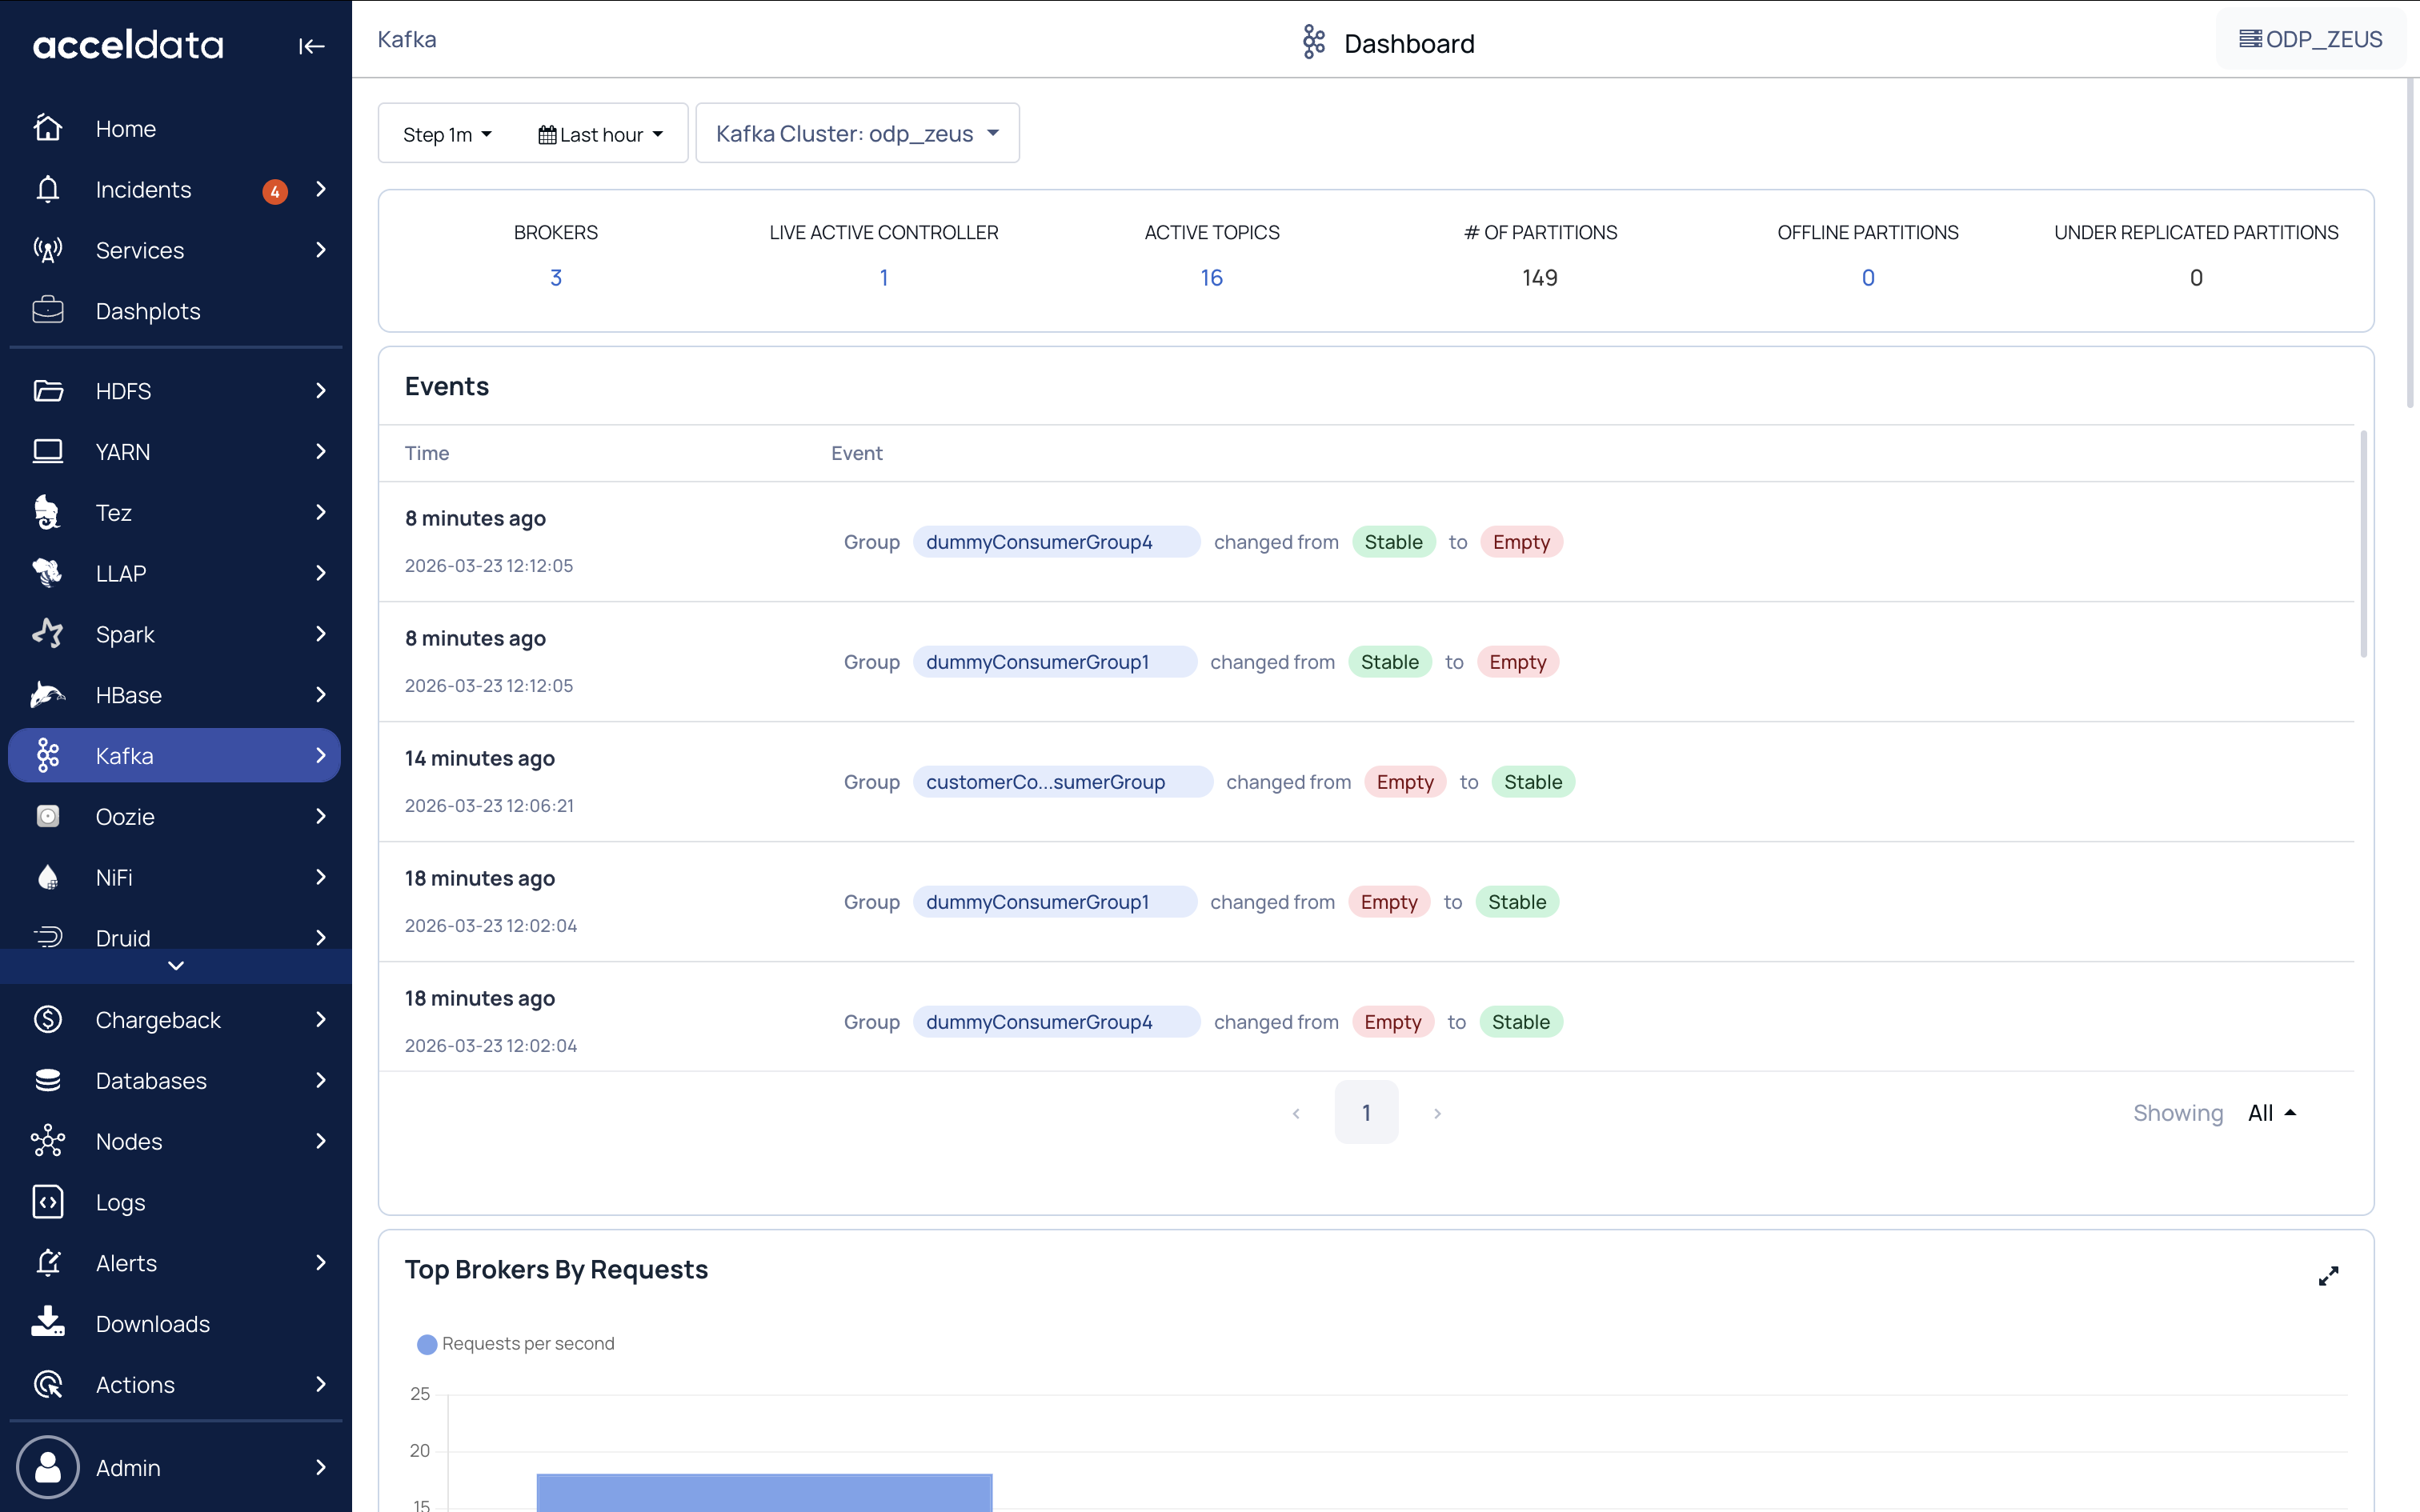Click the Incidents bell icon
Viewport: 2420px width, 1512px height.
47,189
